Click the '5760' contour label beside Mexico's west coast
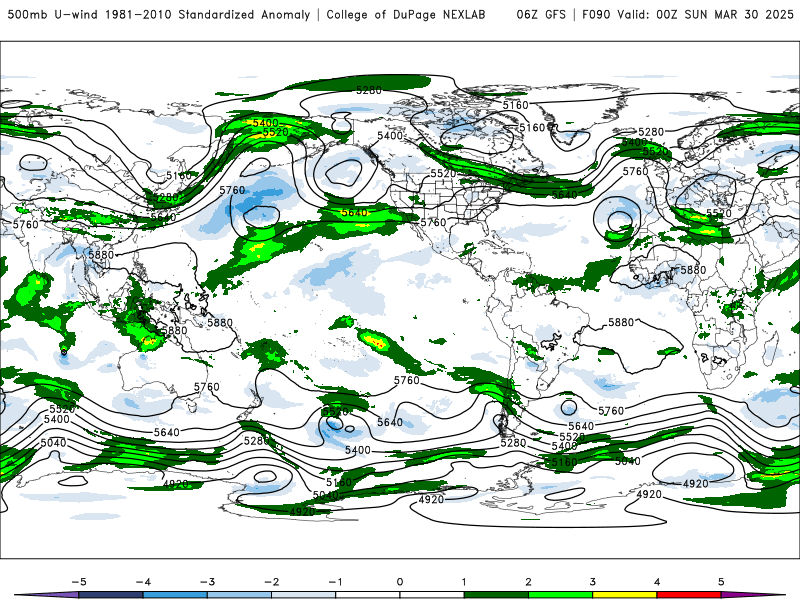Screen dimensions: 800x600 click(433, 222)
